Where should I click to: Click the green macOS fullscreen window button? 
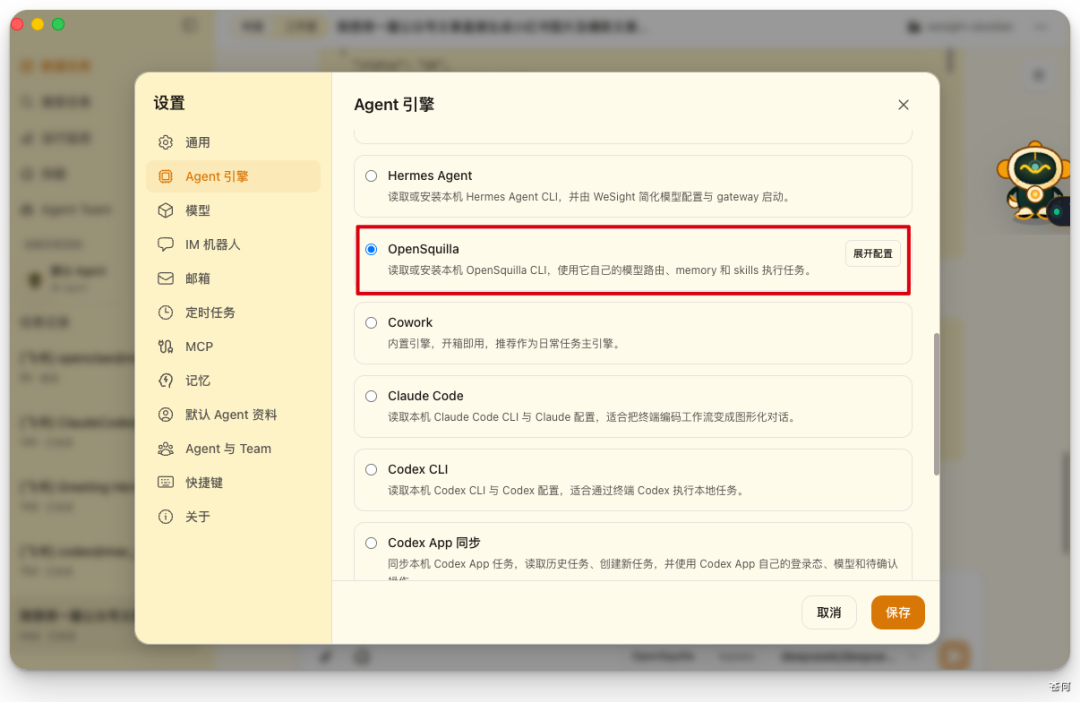click(x=59, y=24)
